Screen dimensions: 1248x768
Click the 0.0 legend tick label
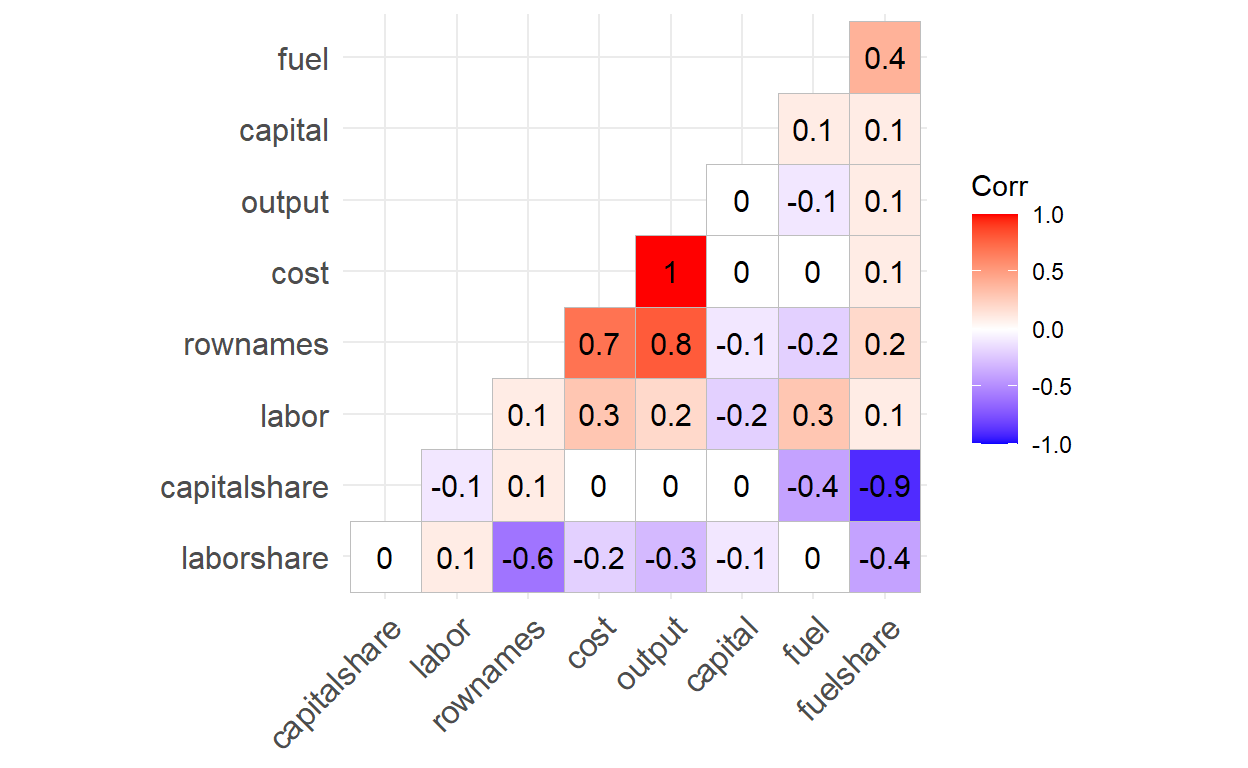click(1049, 329)
